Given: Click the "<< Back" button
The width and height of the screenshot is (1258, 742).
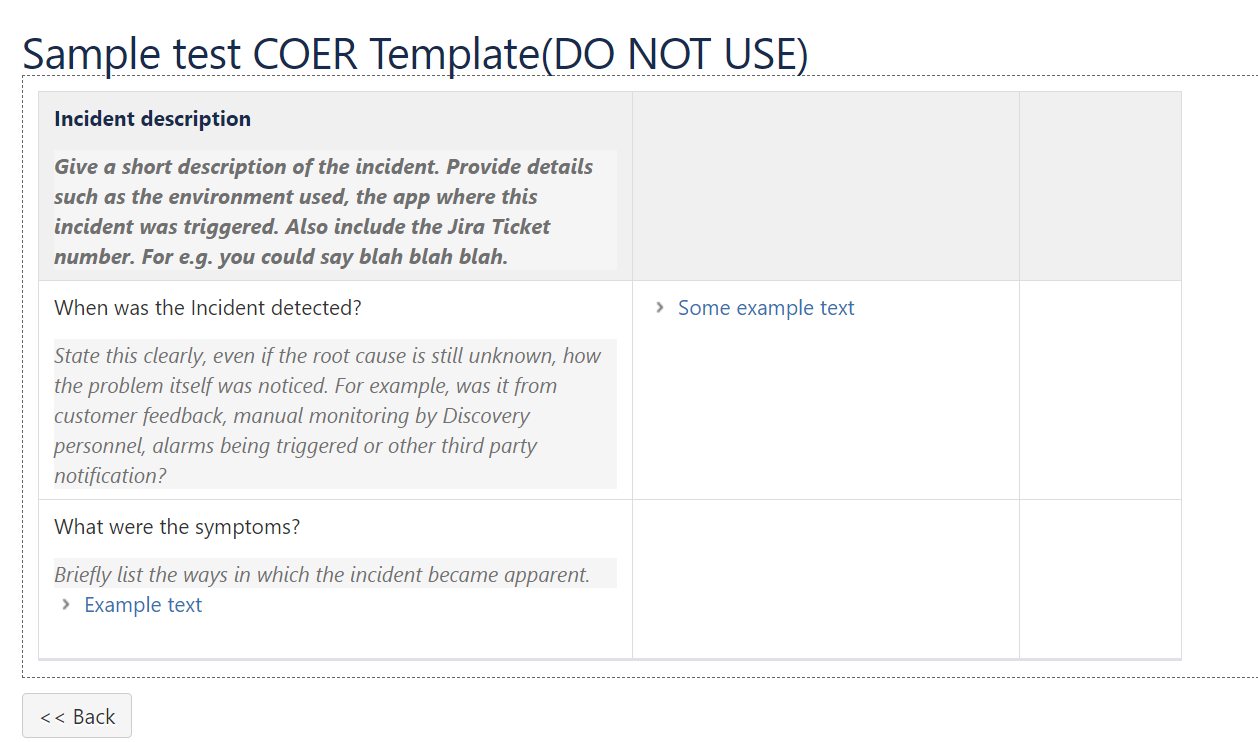Looking at the screenshot, I should click(76, 715).
